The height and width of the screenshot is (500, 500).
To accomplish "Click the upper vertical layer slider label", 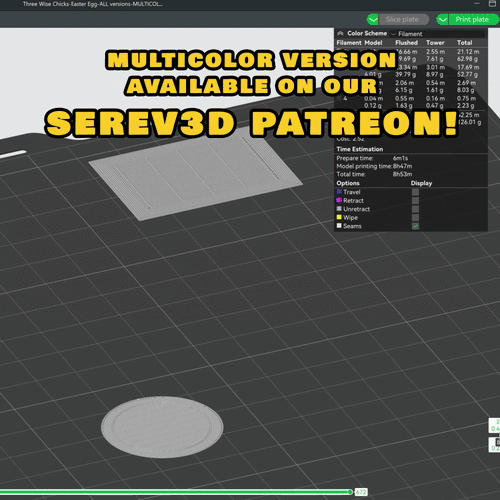I will pos(494,425).
